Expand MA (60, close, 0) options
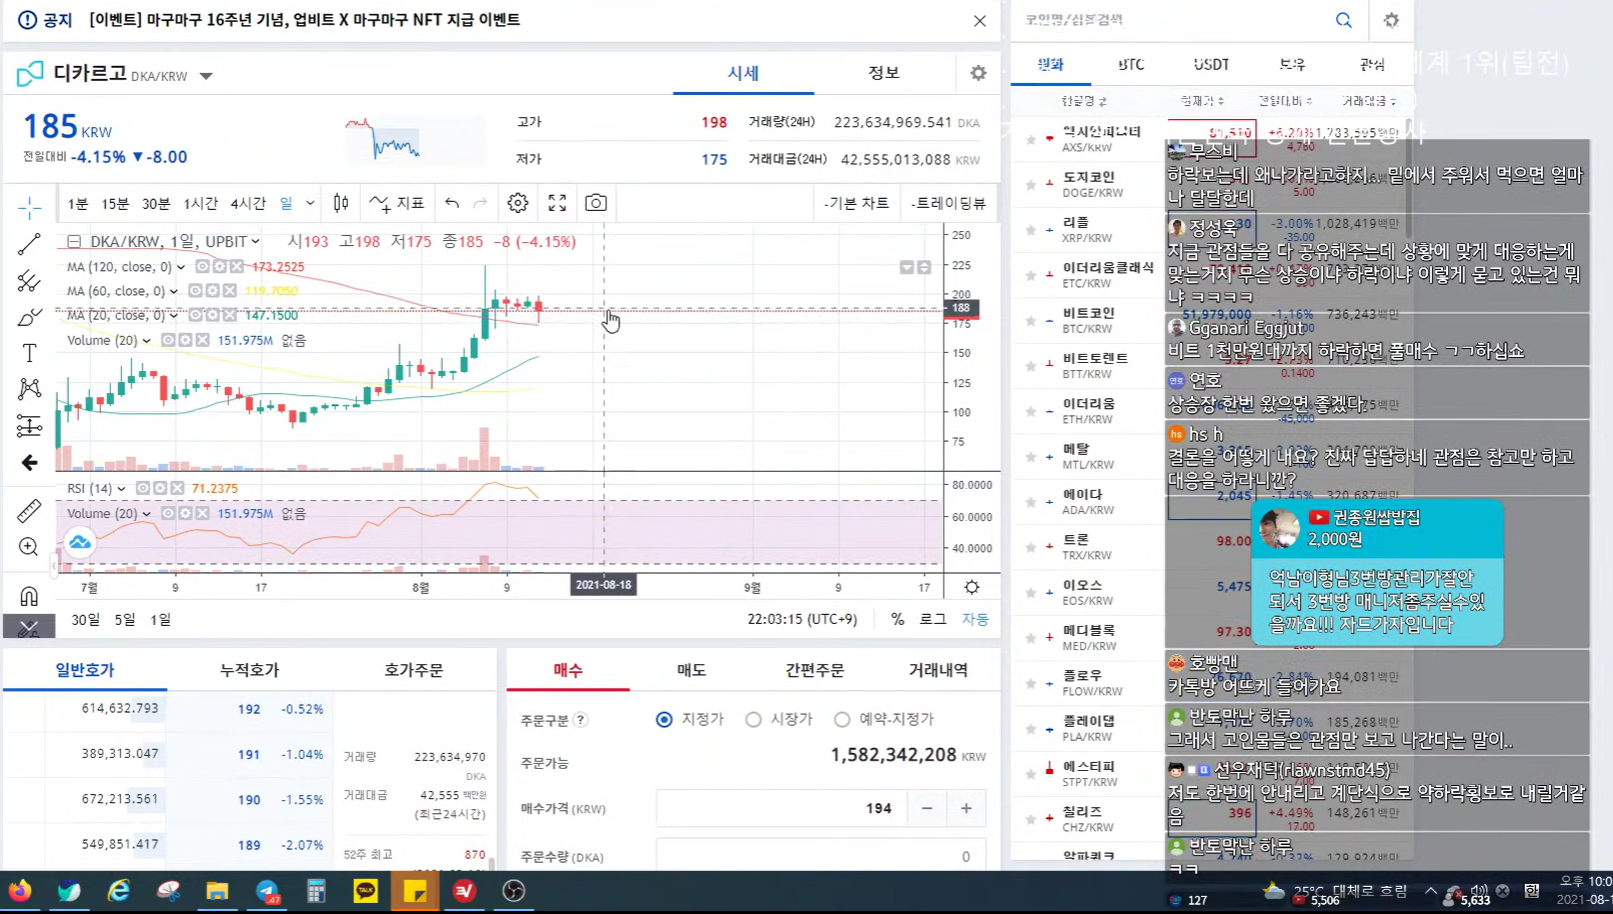The width and height of the screenshot is (1613, 914). coord(174,291)
